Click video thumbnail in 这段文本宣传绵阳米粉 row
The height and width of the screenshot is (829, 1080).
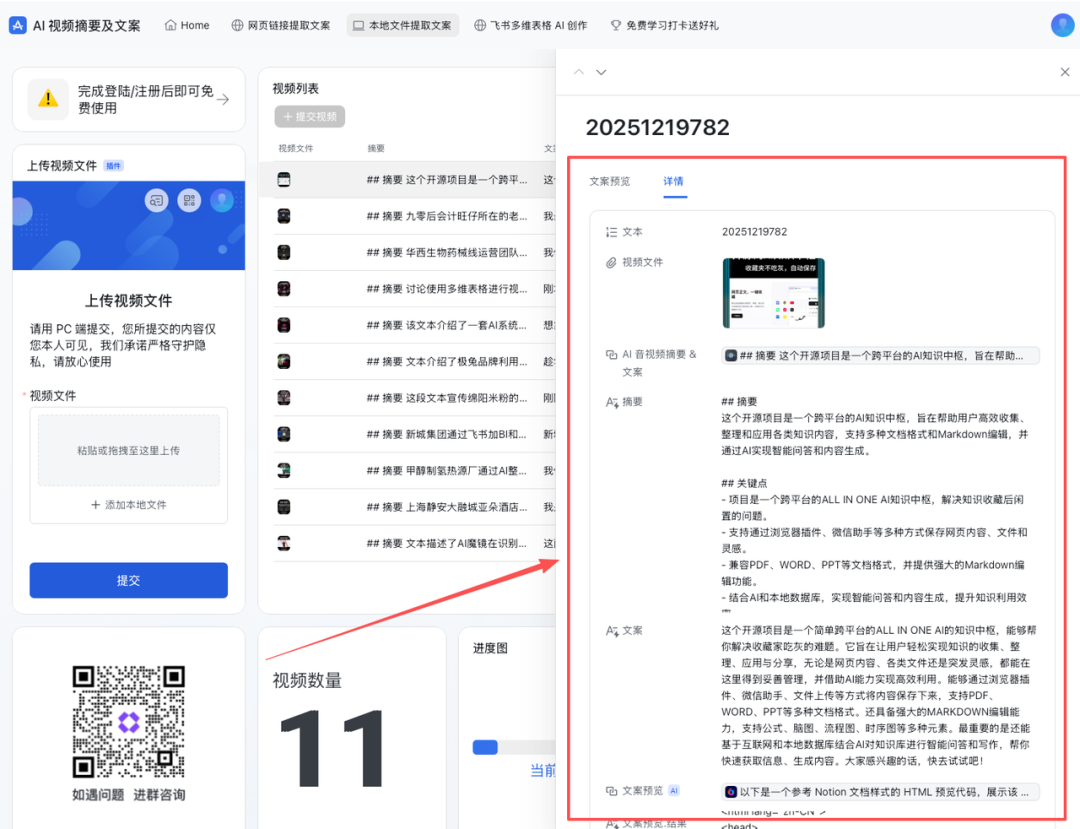pos(284,398)
